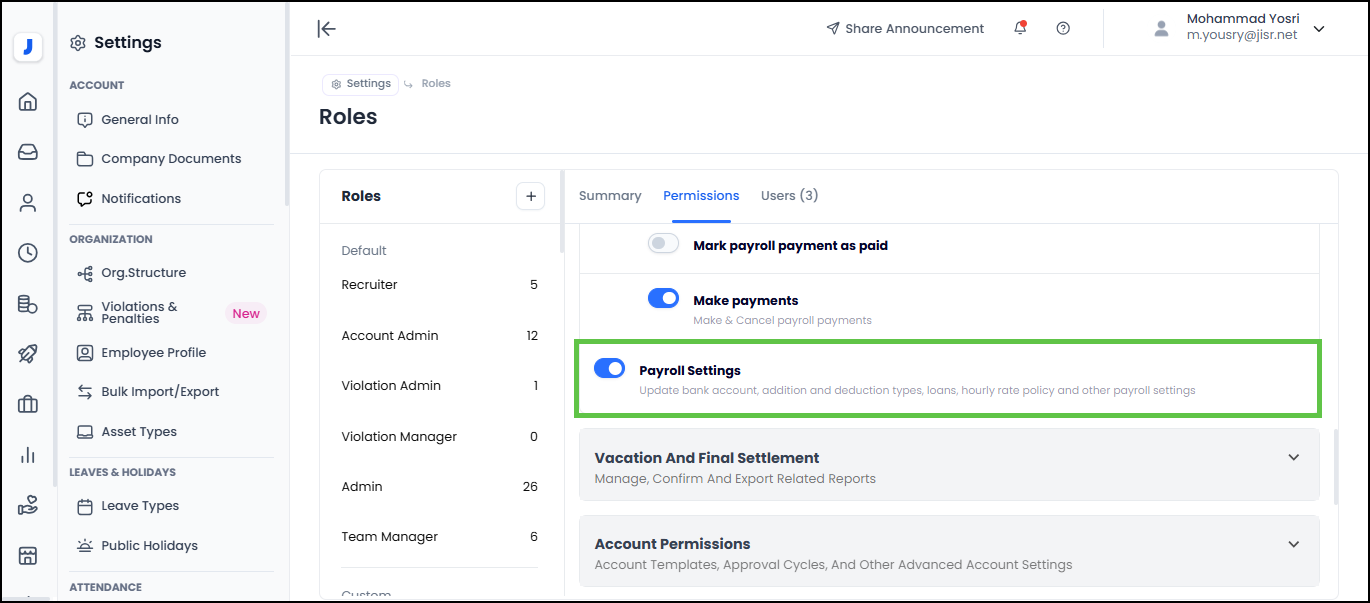Click the clock attendance icon in rail
The image size is (1370, 603).
(x=28, y=253)
